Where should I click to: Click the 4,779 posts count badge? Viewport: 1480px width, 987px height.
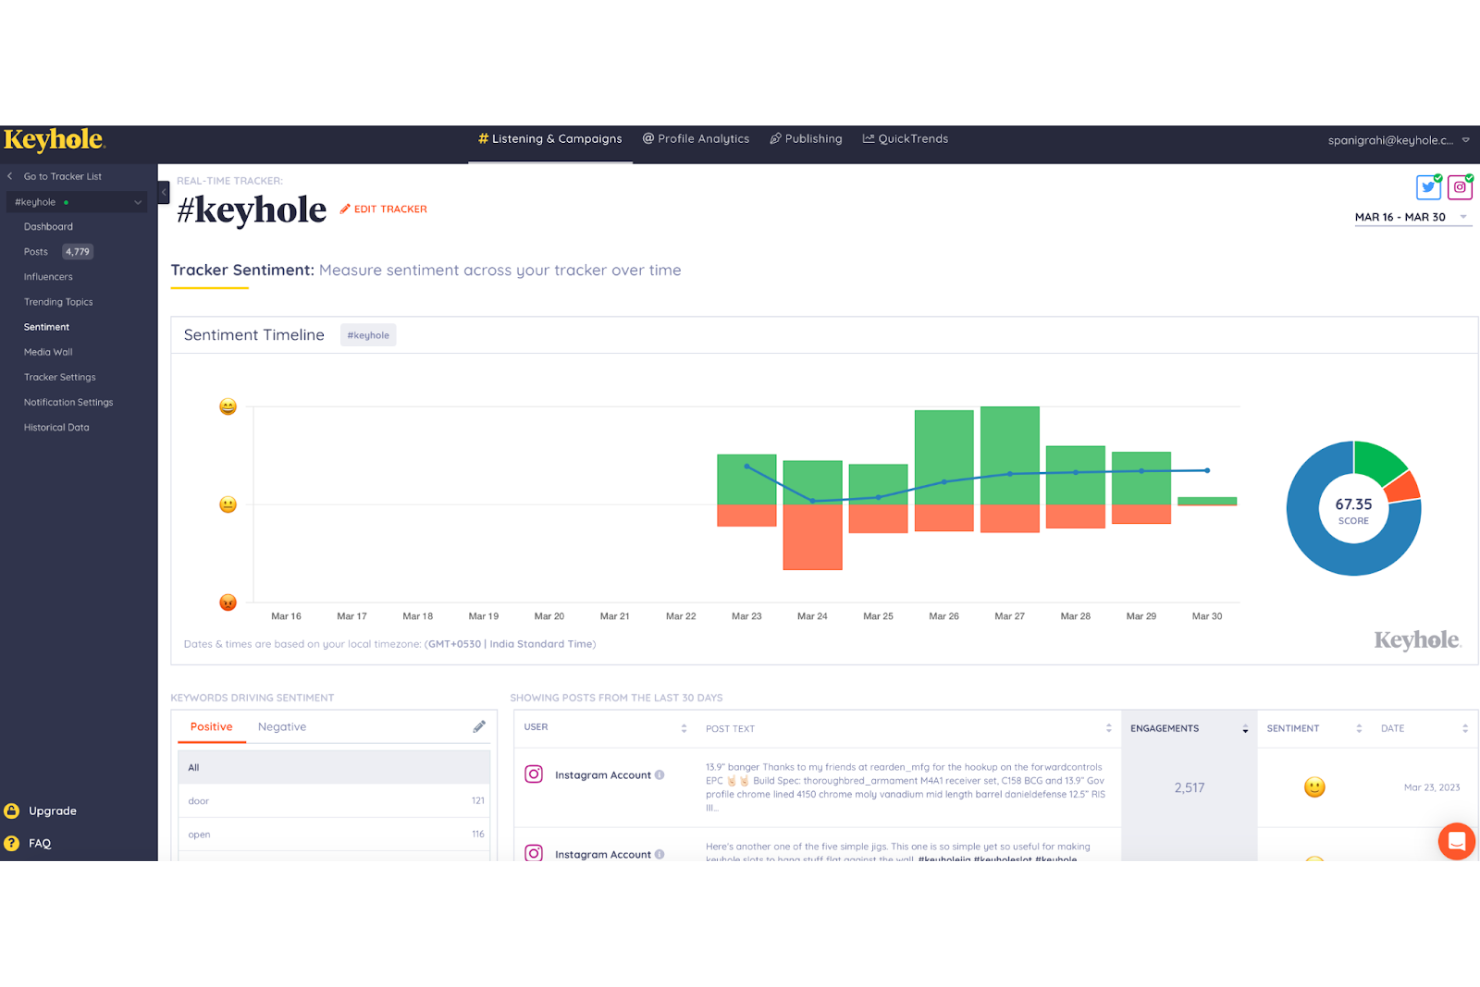click(x=77, y=252)
